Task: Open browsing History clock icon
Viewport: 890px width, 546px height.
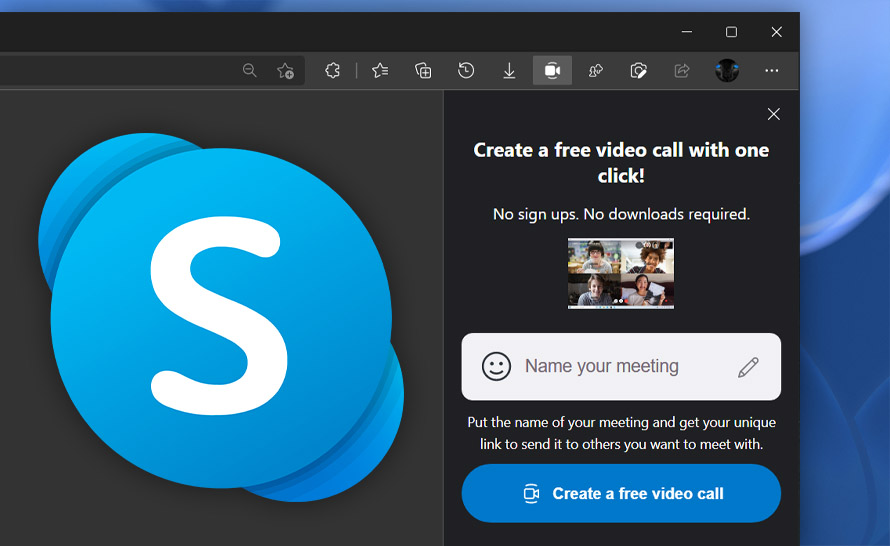Action: [x=466, y=70]
